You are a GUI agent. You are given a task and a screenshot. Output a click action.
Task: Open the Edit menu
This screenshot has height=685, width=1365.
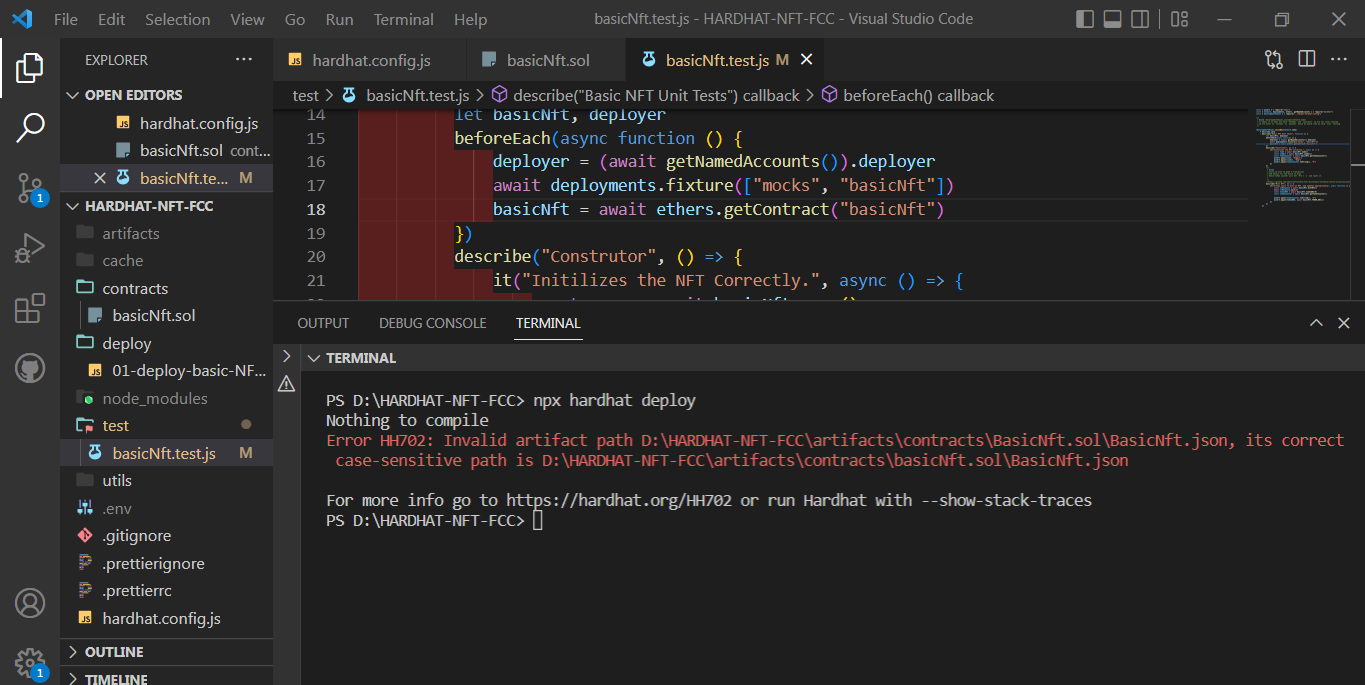point(112,19)
